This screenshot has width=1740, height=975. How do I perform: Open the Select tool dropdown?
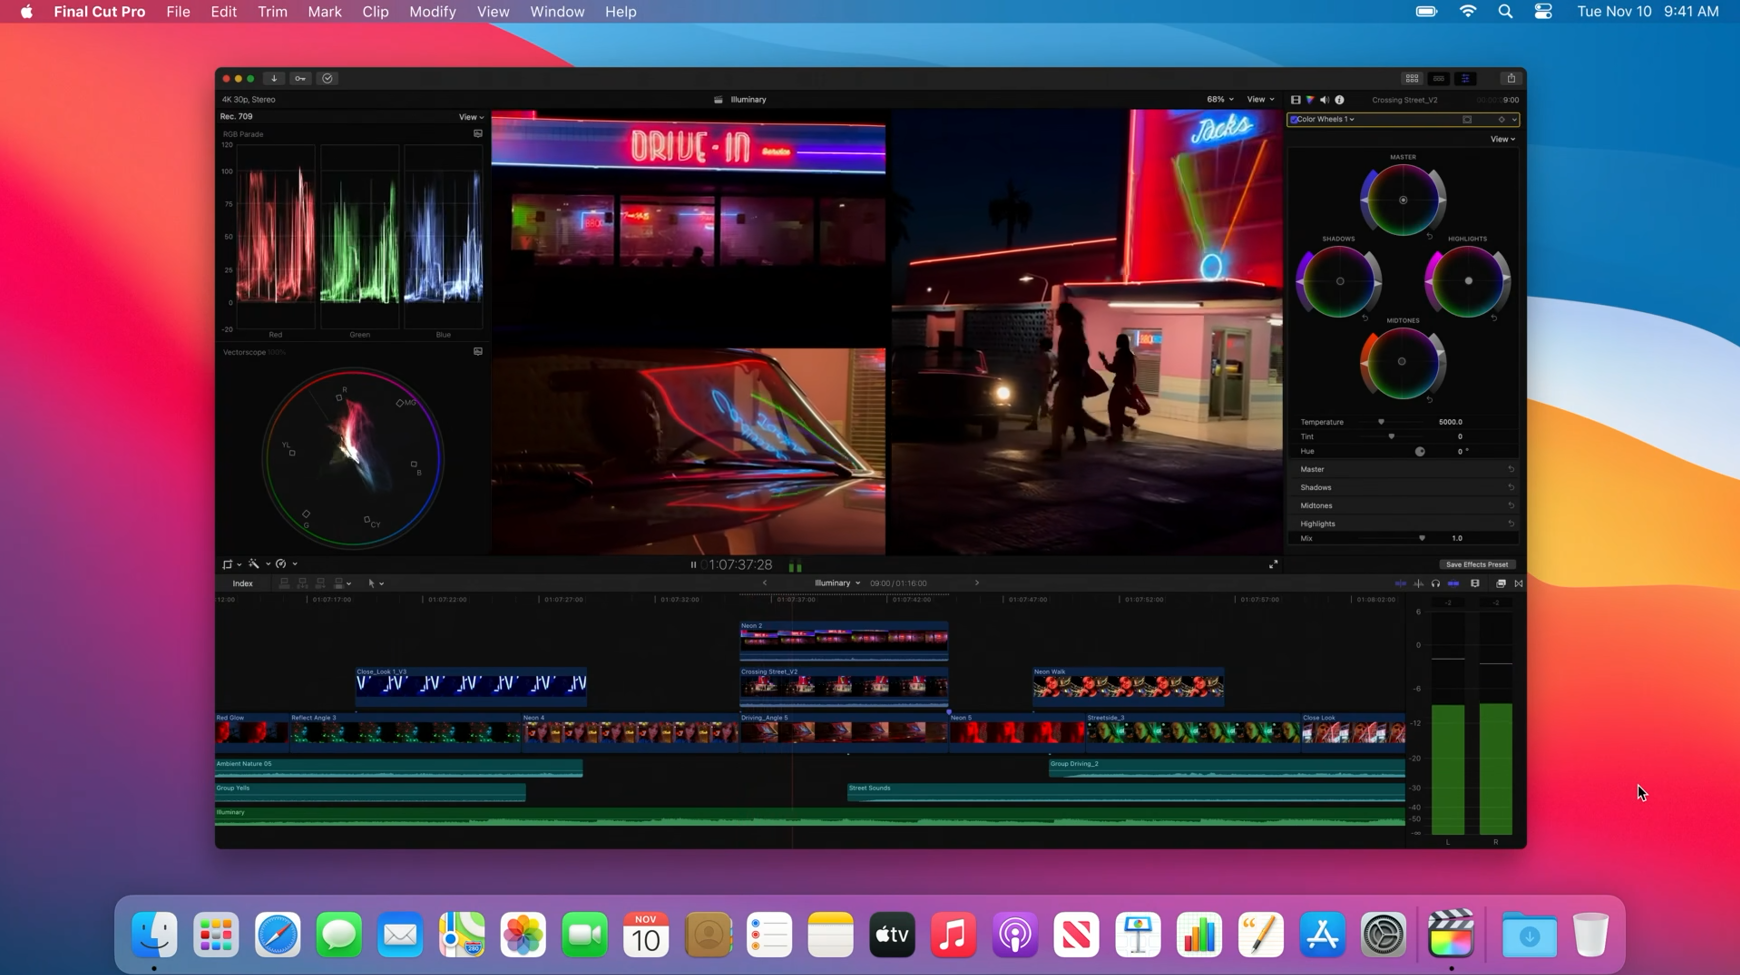375,583
